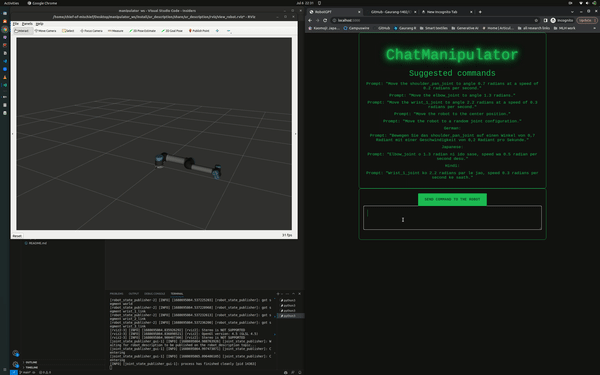Open the RViz toolbar minus dropdown
Screen dimensions: 600x375
click(x=229, y=31)
